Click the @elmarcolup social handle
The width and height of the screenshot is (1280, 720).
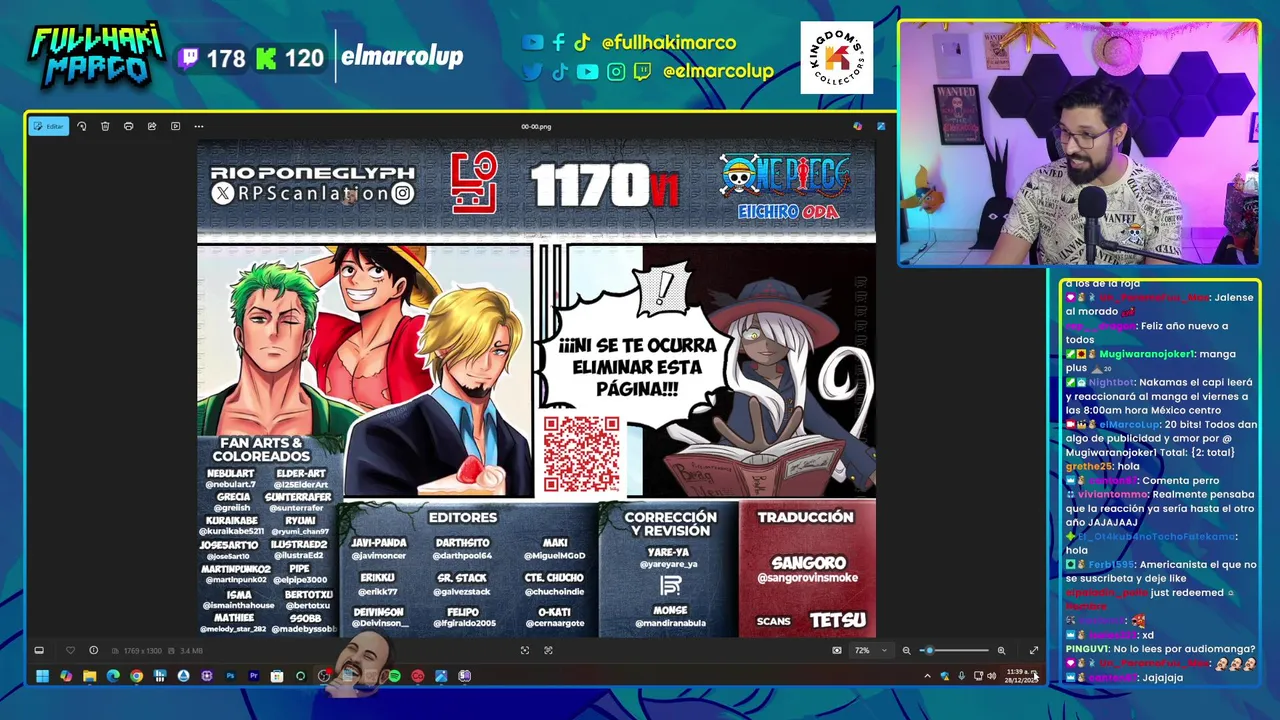click(x=718, y=71)
